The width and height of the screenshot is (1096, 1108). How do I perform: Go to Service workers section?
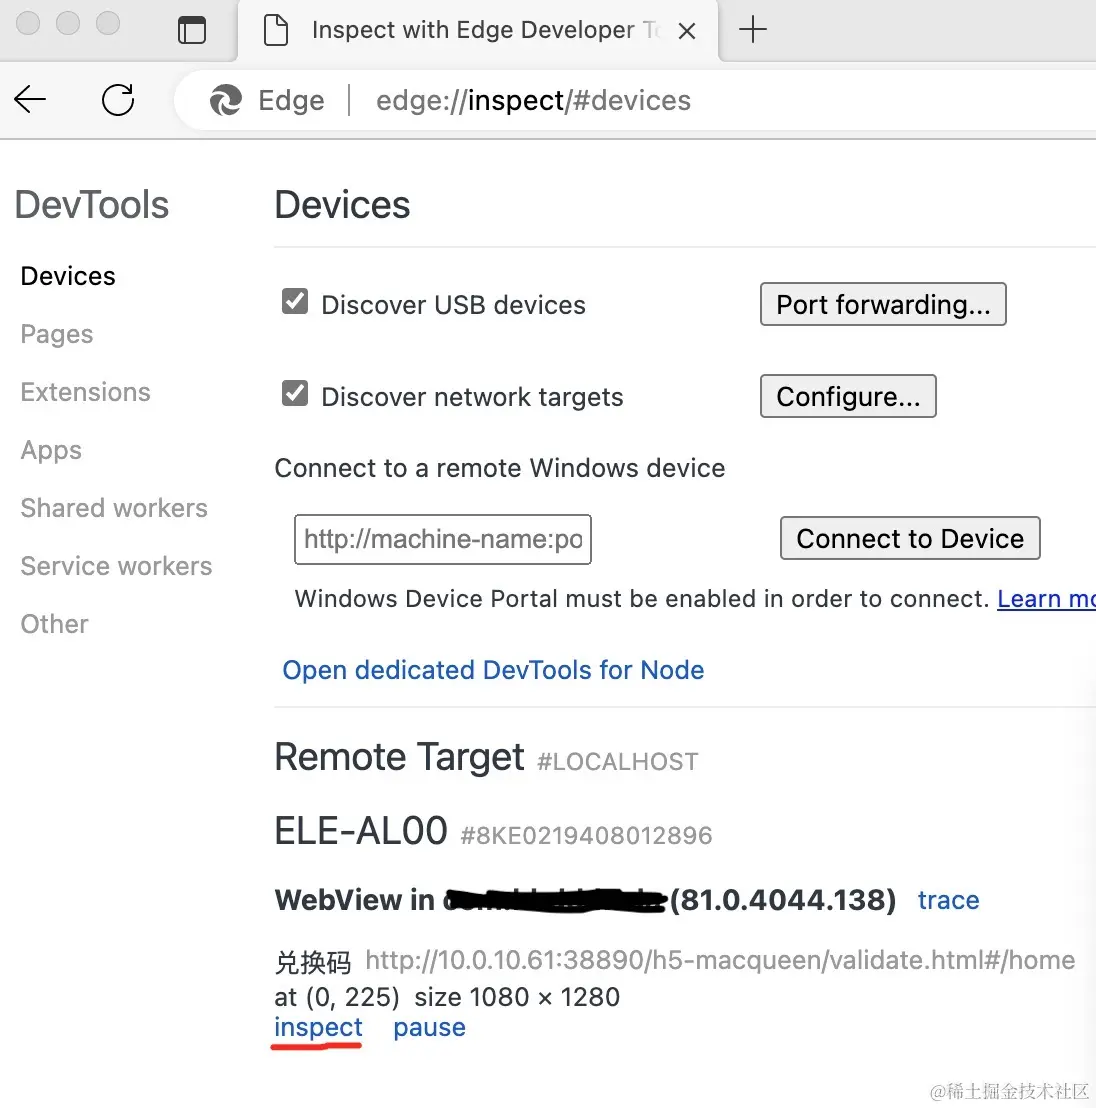[x=116, y=566]
